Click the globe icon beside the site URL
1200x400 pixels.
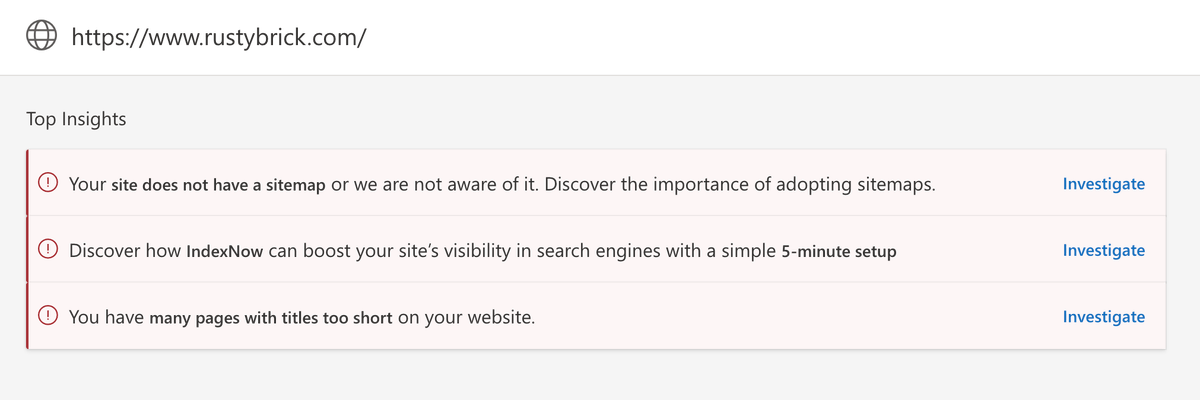coord(42,37)
